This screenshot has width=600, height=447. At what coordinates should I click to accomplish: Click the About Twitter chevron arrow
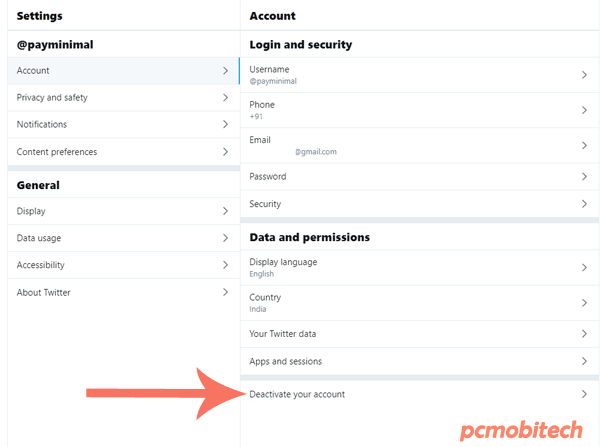tap(226, 292)
